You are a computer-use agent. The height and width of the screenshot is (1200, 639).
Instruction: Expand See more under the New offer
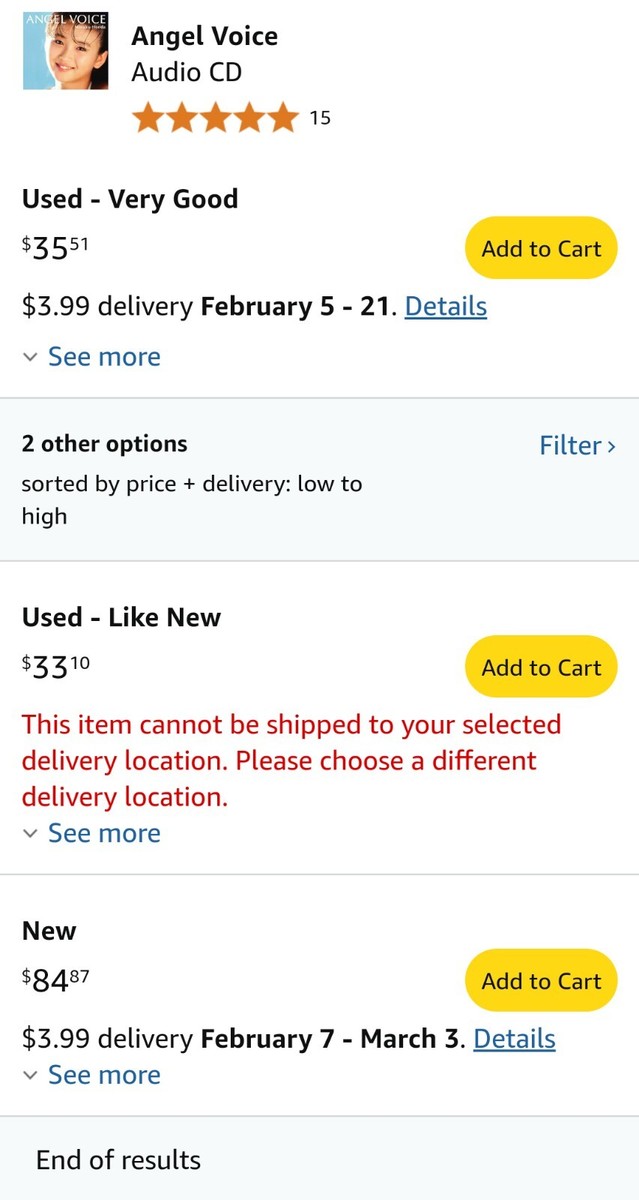coord(103,1075)
